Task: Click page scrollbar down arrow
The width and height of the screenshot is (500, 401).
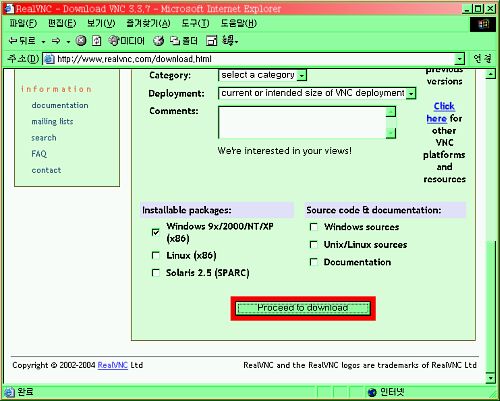Action: pyautogui.click(x=490, y=377)
